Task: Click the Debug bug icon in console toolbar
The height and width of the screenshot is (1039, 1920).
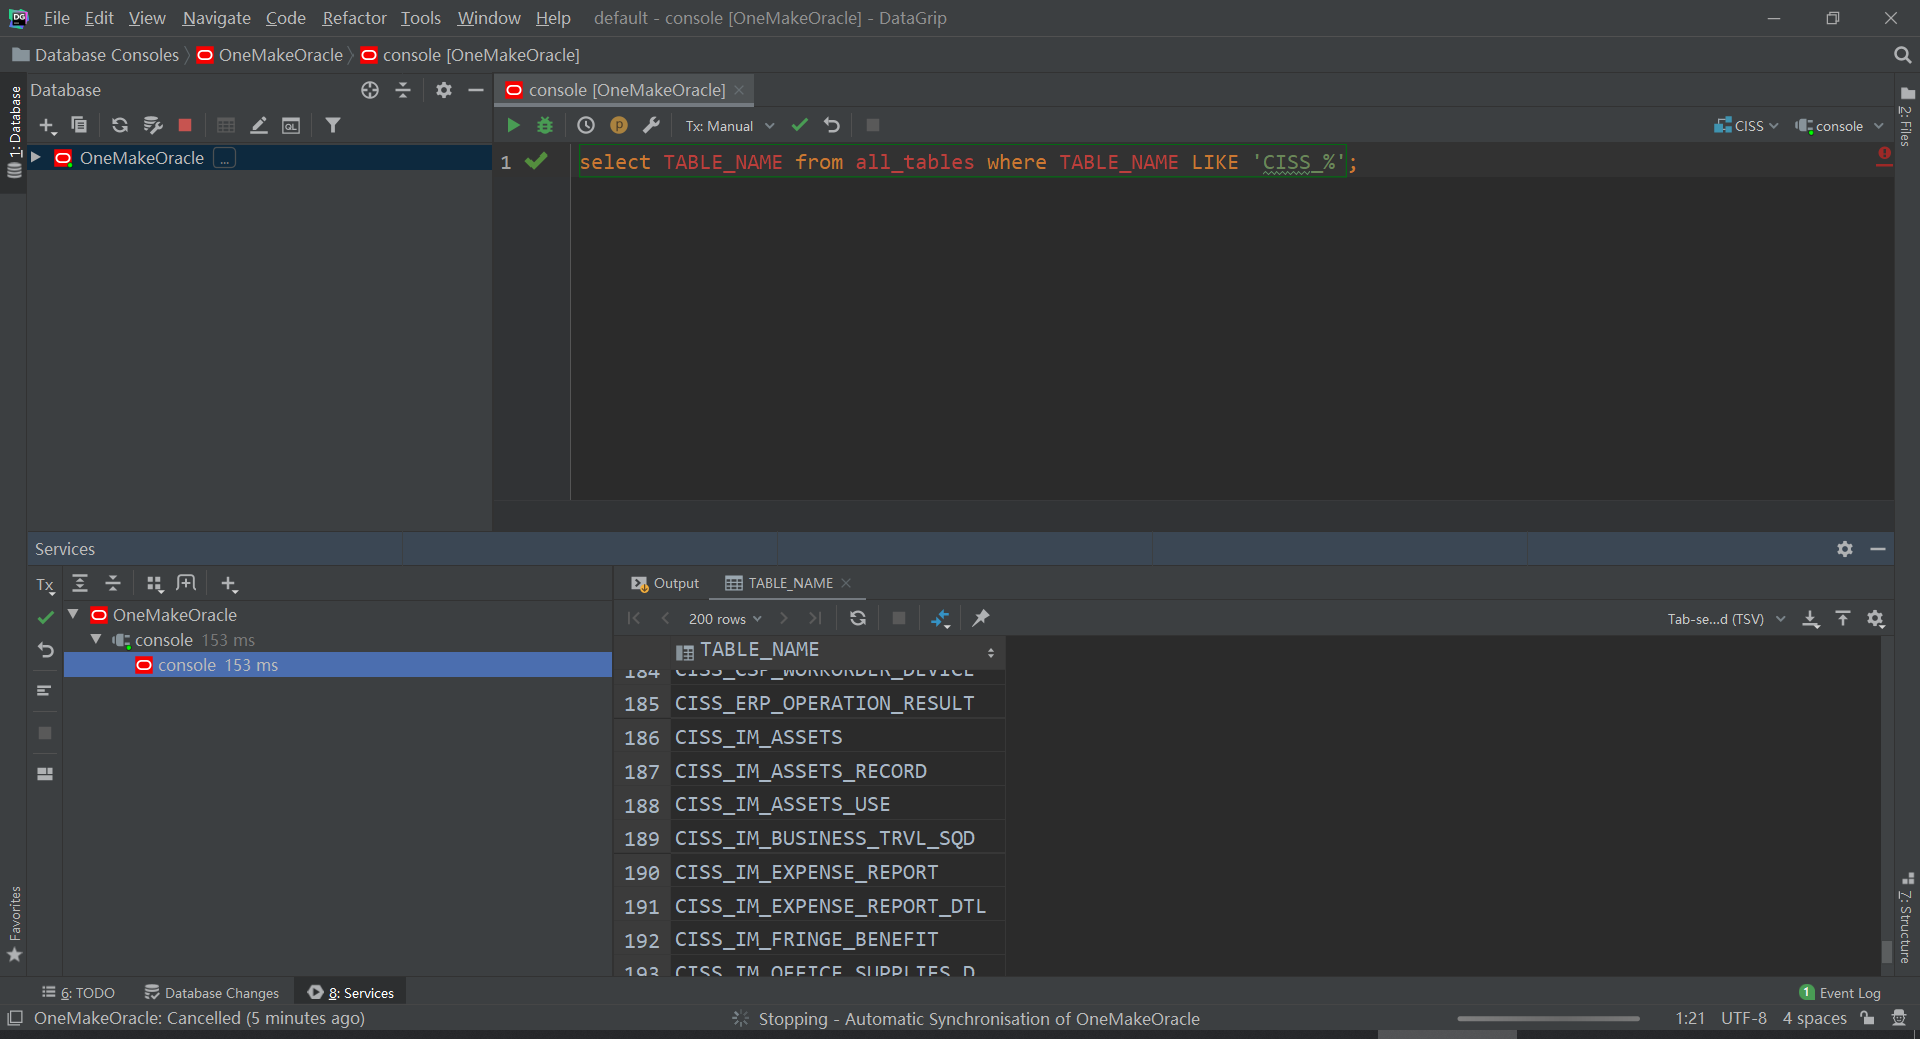Action: [x=545, y=125]
